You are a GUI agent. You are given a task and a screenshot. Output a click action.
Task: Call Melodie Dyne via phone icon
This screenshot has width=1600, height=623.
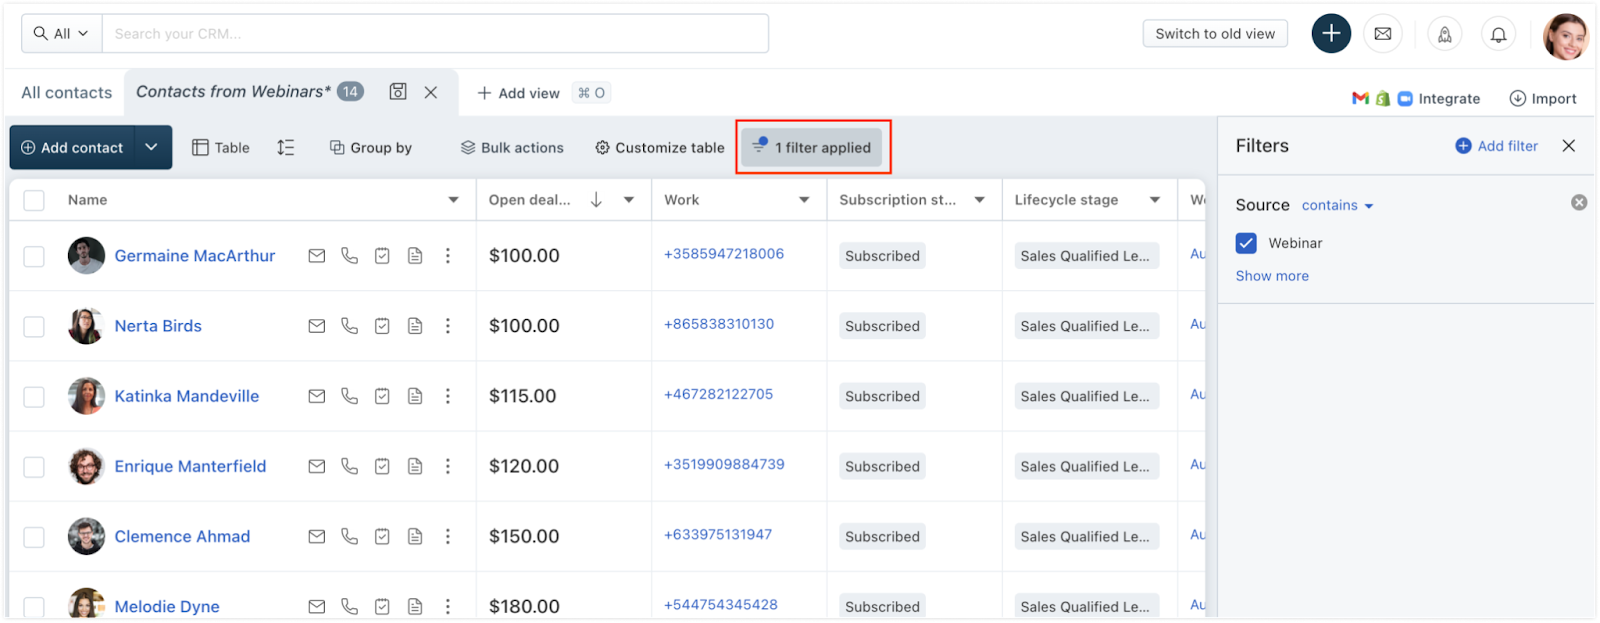click(349, 606)
